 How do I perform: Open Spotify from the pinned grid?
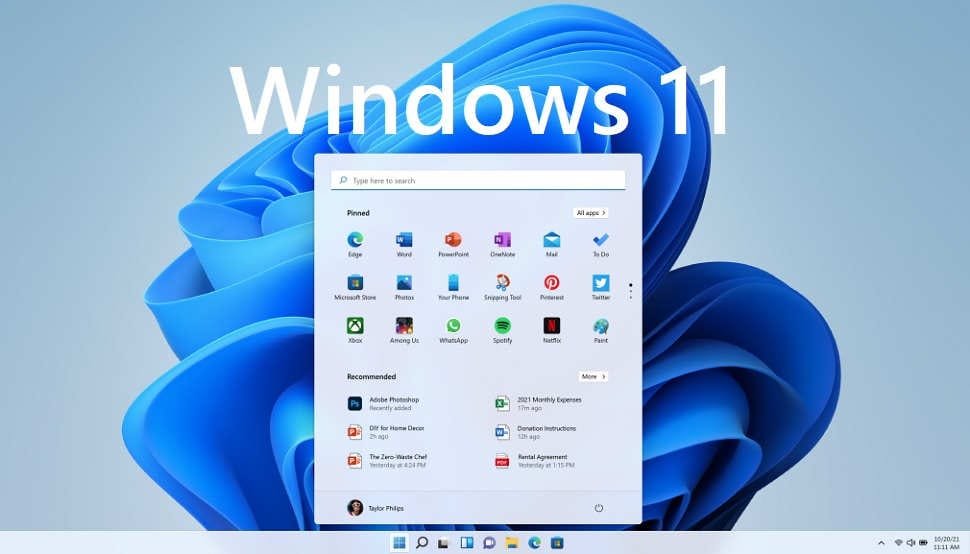pos(502,326)
